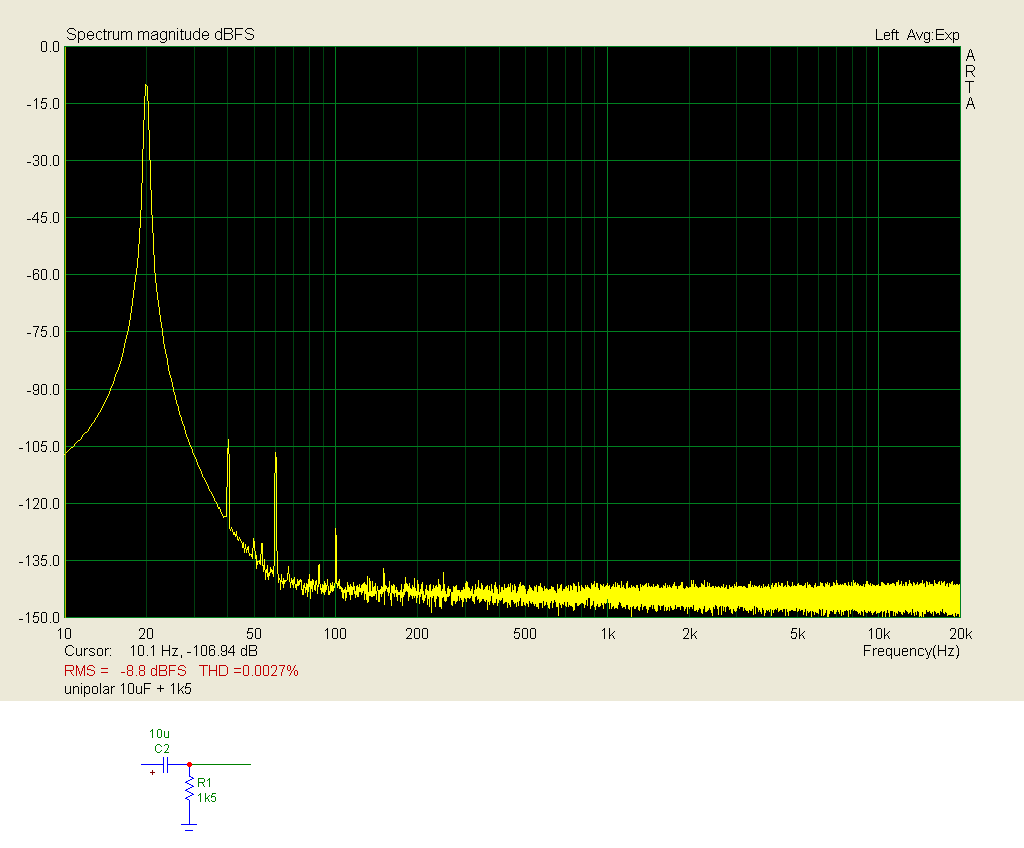
Task: Click the Cursor readout '10.1 Hz, -106.94 dB'
Action: tap(193, 651)
